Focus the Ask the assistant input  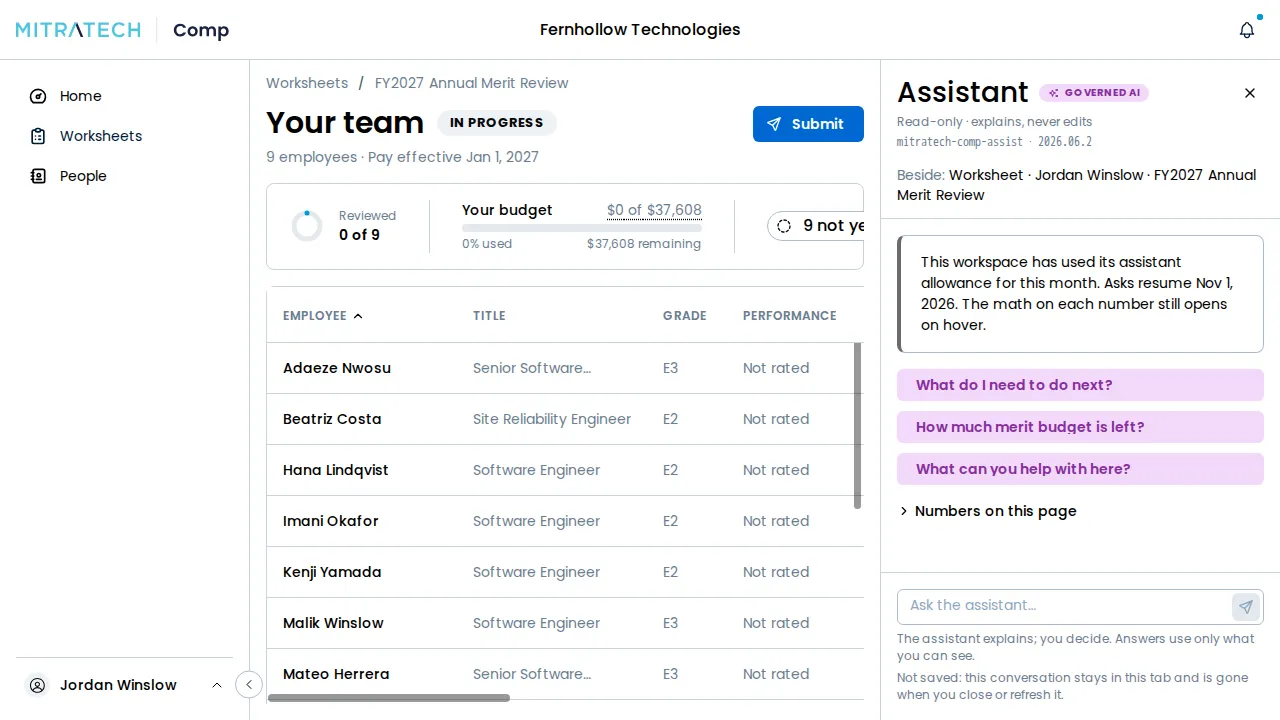point(1066,606)
